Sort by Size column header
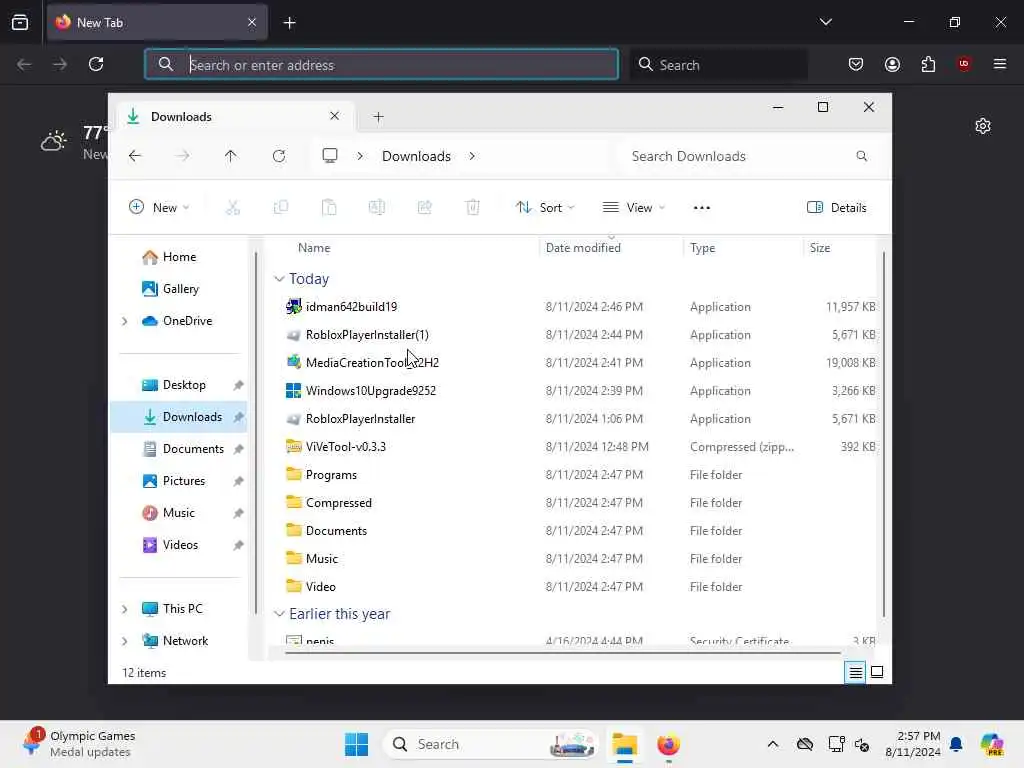Image resolution: width=1024 pixels, height=768 pixels. [820, 248]
